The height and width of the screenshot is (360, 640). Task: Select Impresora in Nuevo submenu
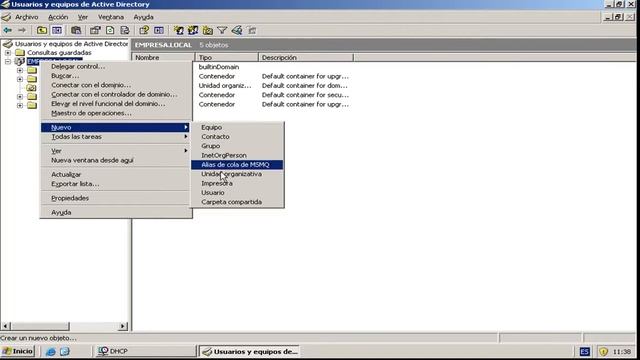(x=237, y=183)
